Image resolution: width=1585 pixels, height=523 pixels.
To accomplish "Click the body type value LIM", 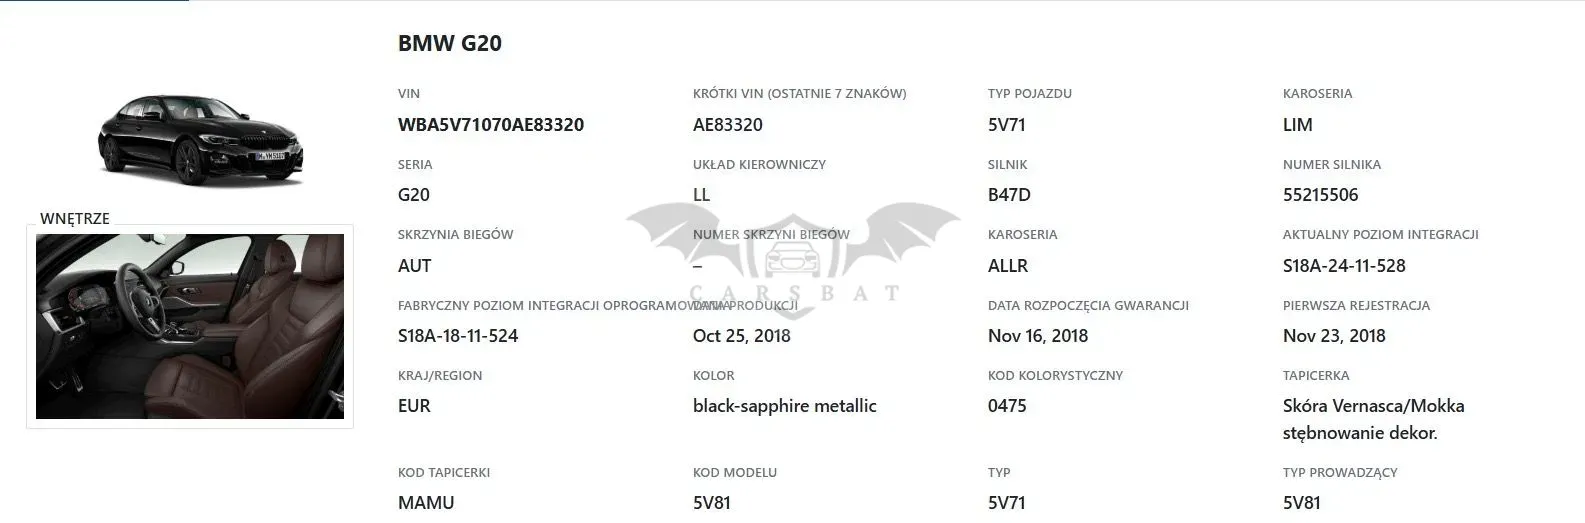I will (x=1298, y=125).
